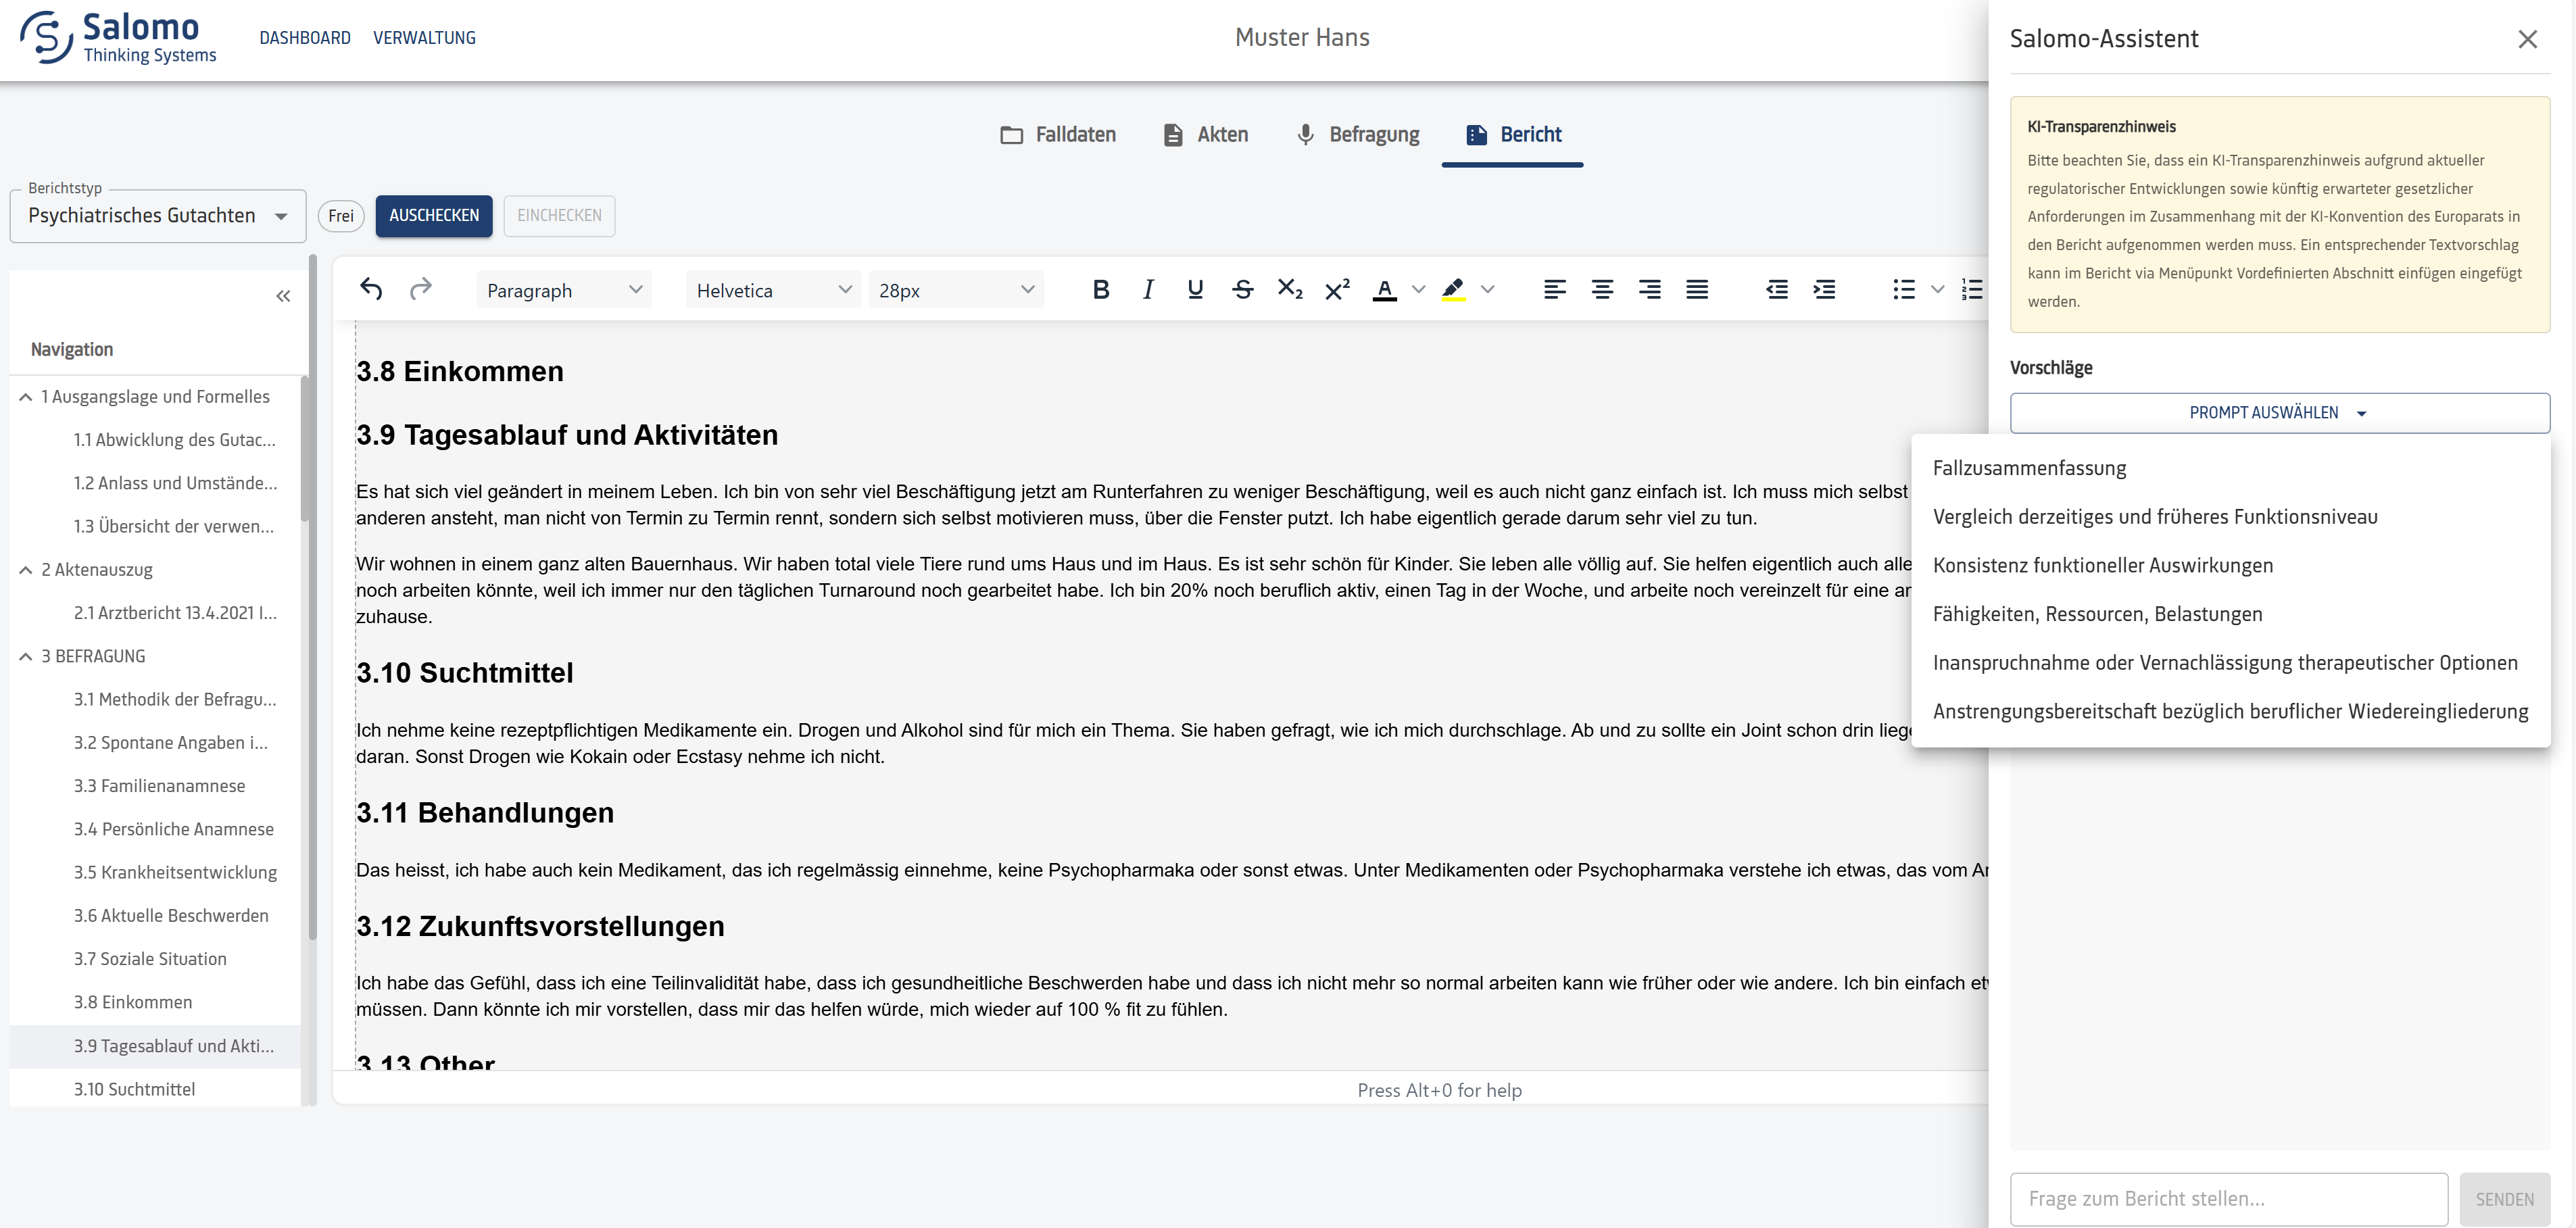Collapse the navigation sidebar
Screen dimensions: 2576x1228
[x=283, y=296]
